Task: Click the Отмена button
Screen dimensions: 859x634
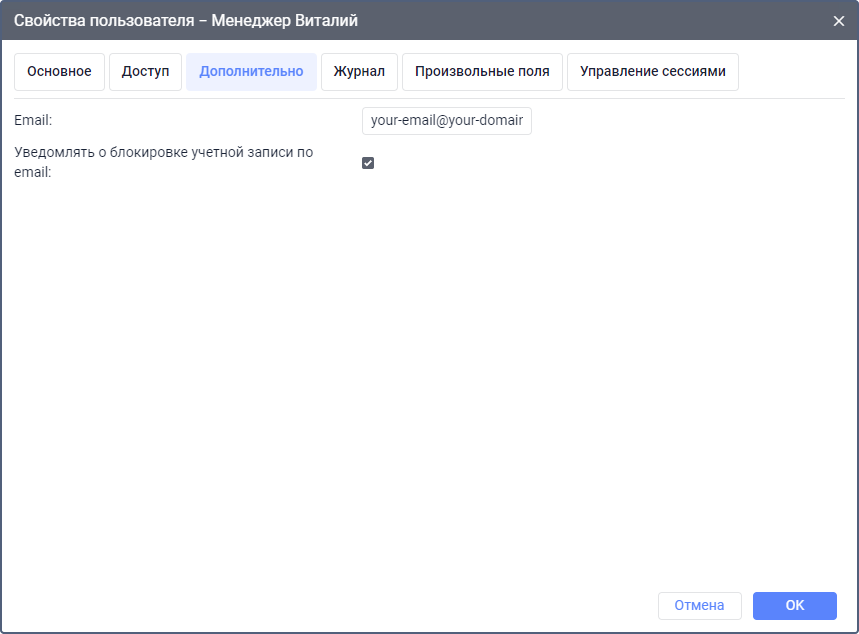Action: click(x=700, y=606)
